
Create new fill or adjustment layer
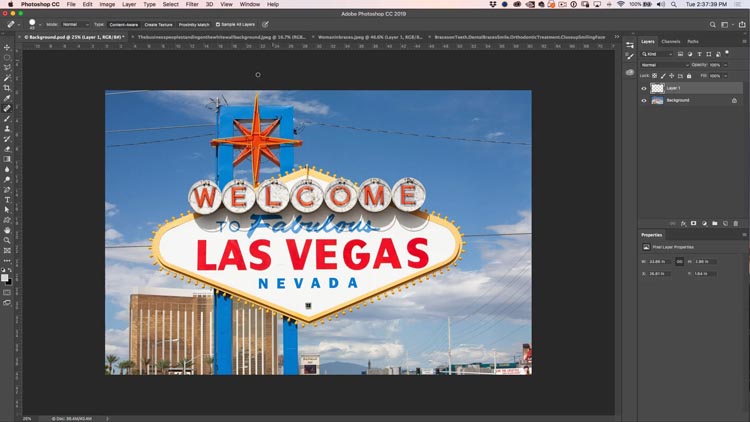pos(704,223)
